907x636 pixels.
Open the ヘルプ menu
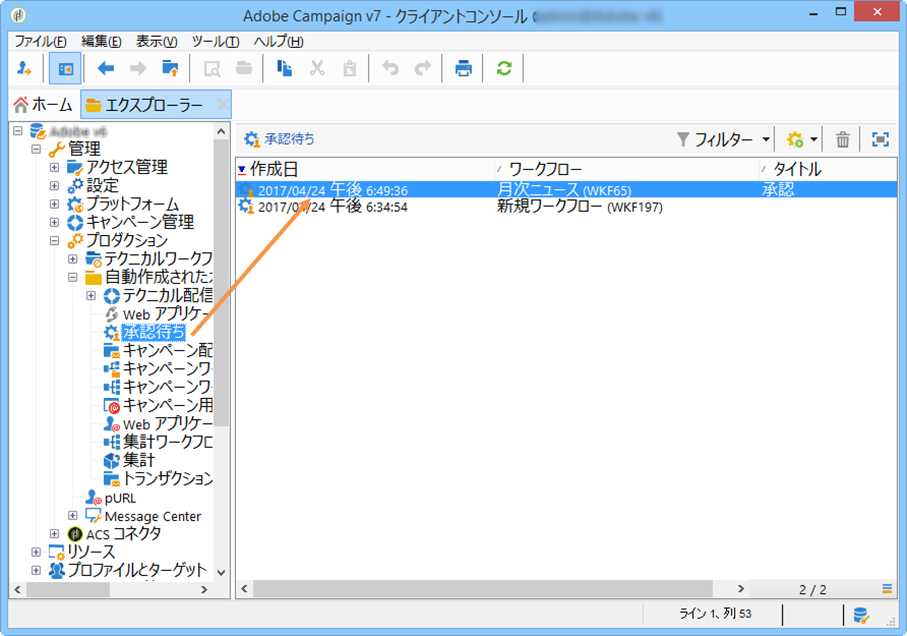(278, 42)
